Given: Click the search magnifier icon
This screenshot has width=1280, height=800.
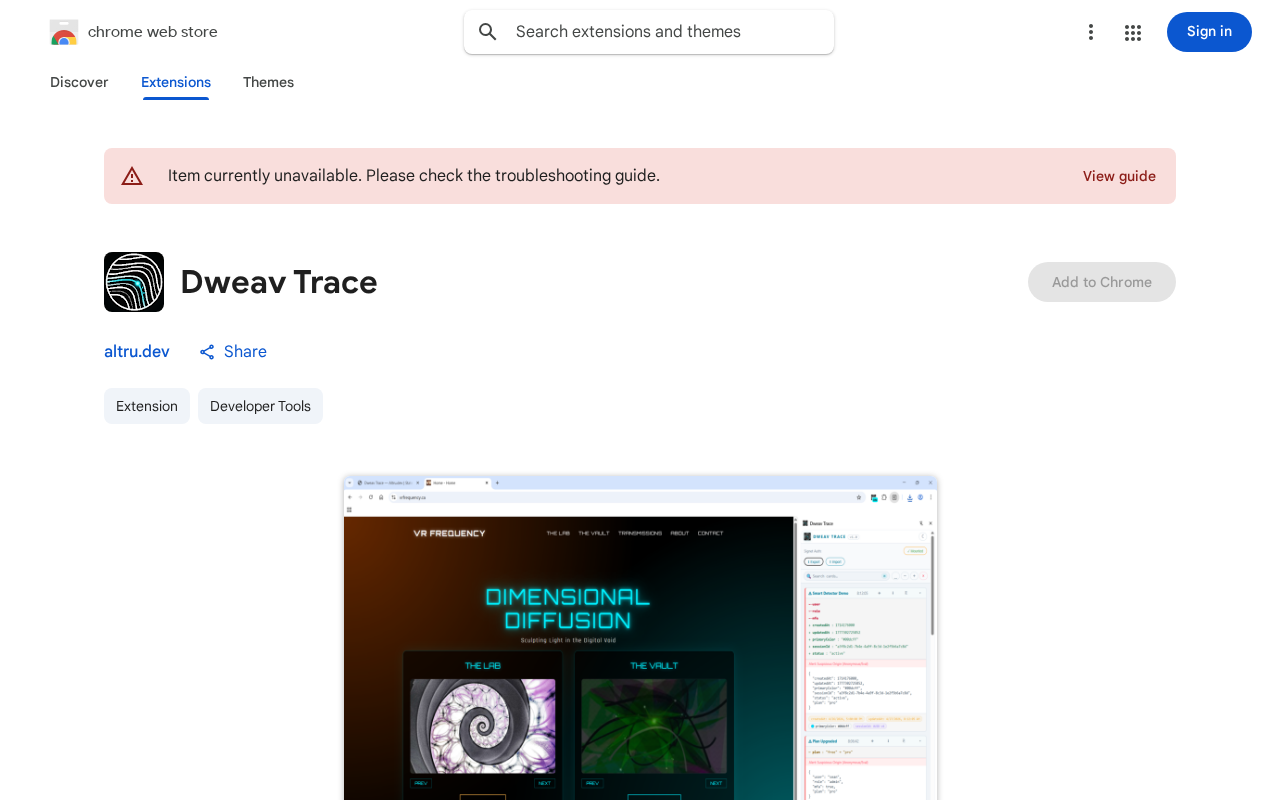Looking at the screenshot, I should 488,32.
